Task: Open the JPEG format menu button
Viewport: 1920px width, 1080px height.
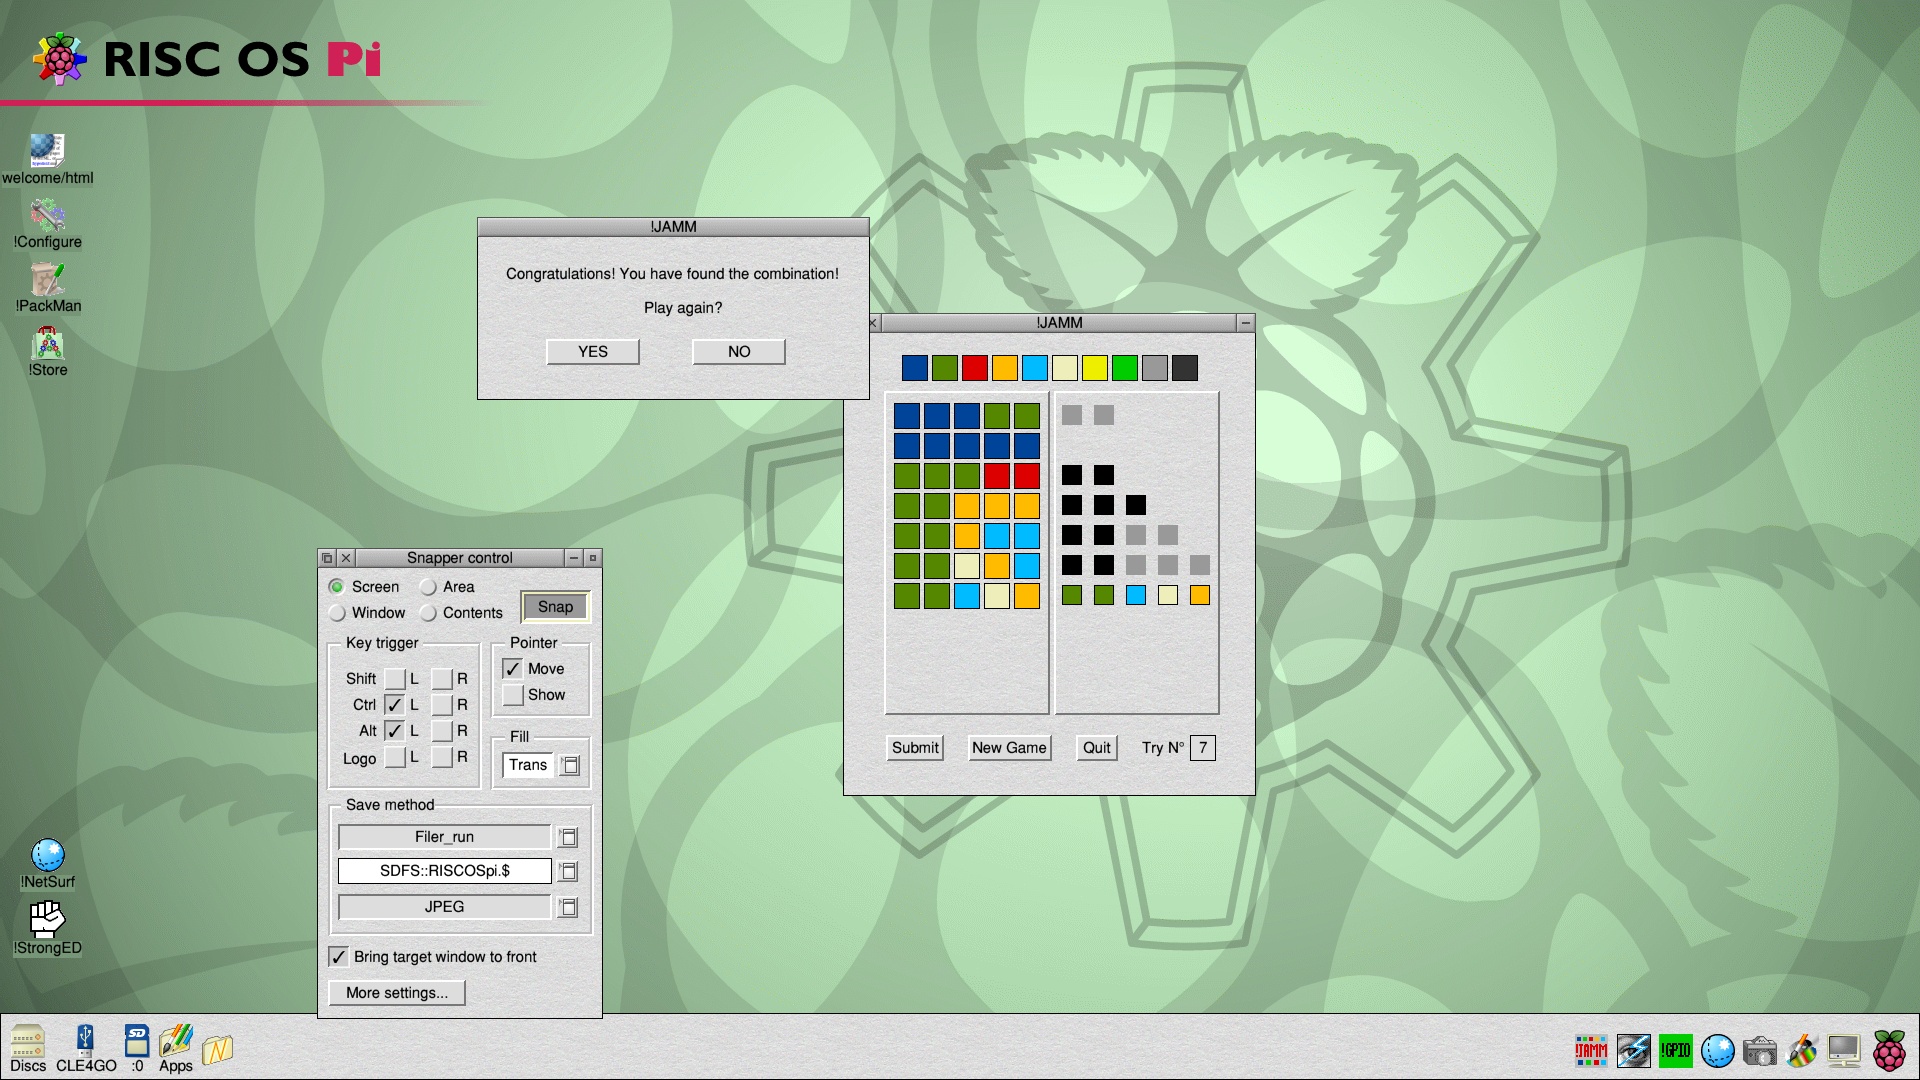Action: click(x=568, y=907)
